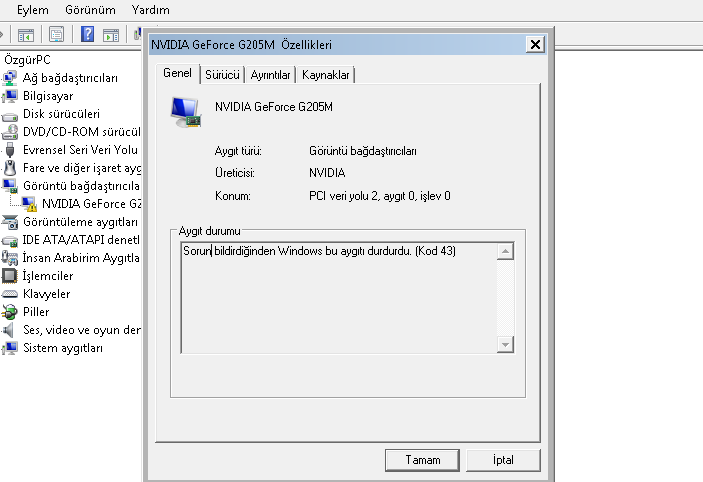Image resolution: width=703 pixels, height=482 pixels.
Task: Select Sistem aygıtları in device tree
Action: pos(62,348)
